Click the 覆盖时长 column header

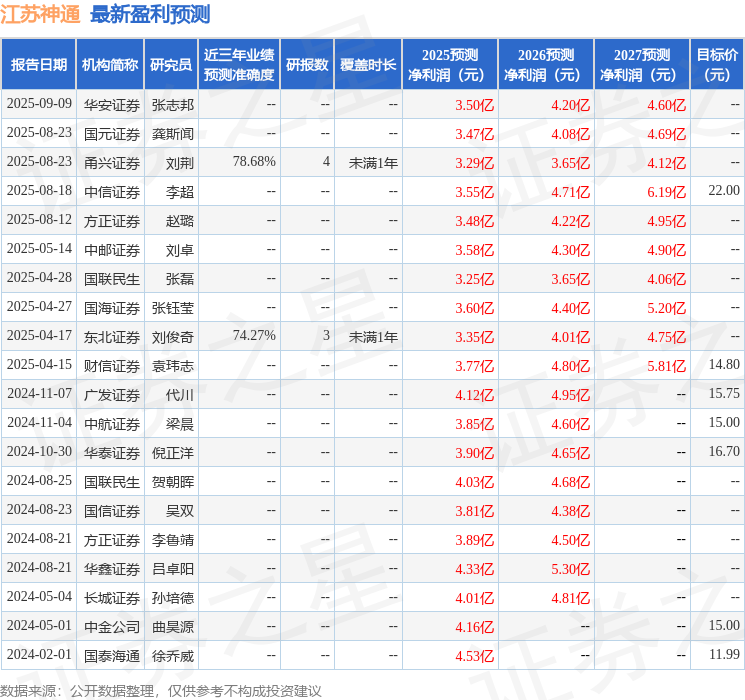point(368,65)
